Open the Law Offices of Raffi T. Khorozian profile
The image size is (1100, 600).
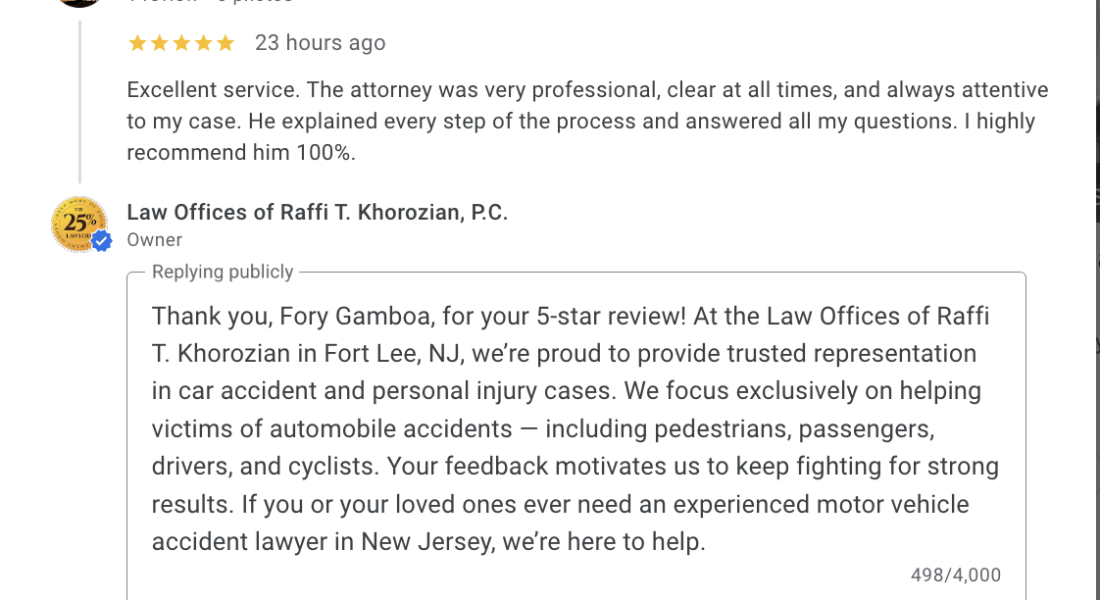(318, 212)
